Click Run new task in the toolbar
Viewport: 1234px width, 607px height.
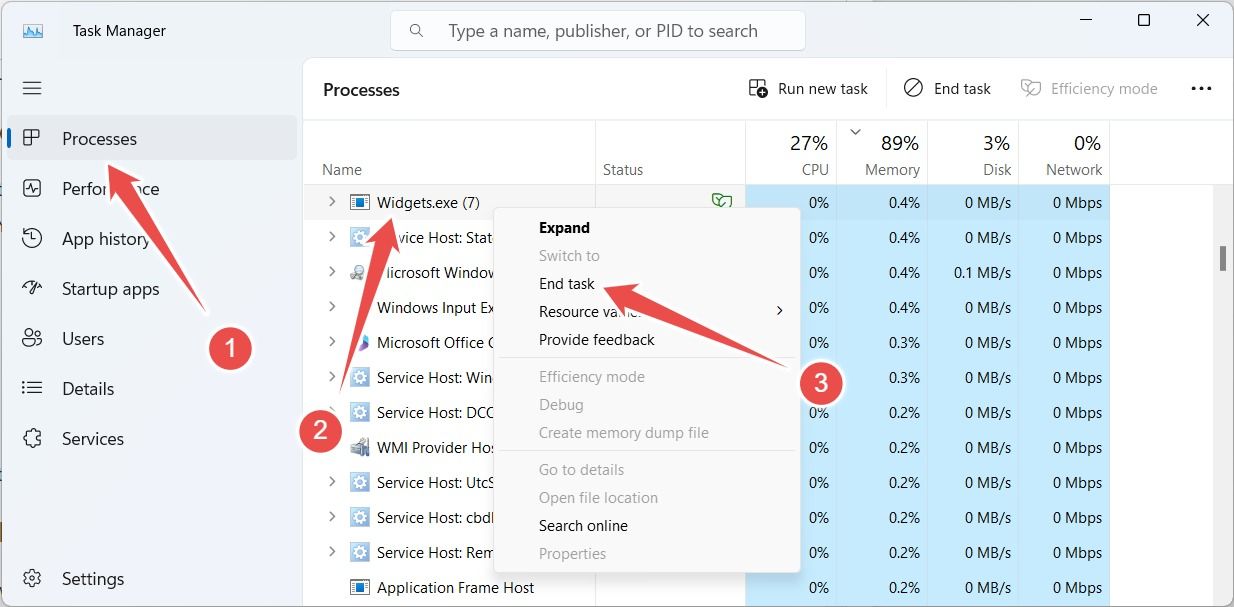click(x=808, y=88)
